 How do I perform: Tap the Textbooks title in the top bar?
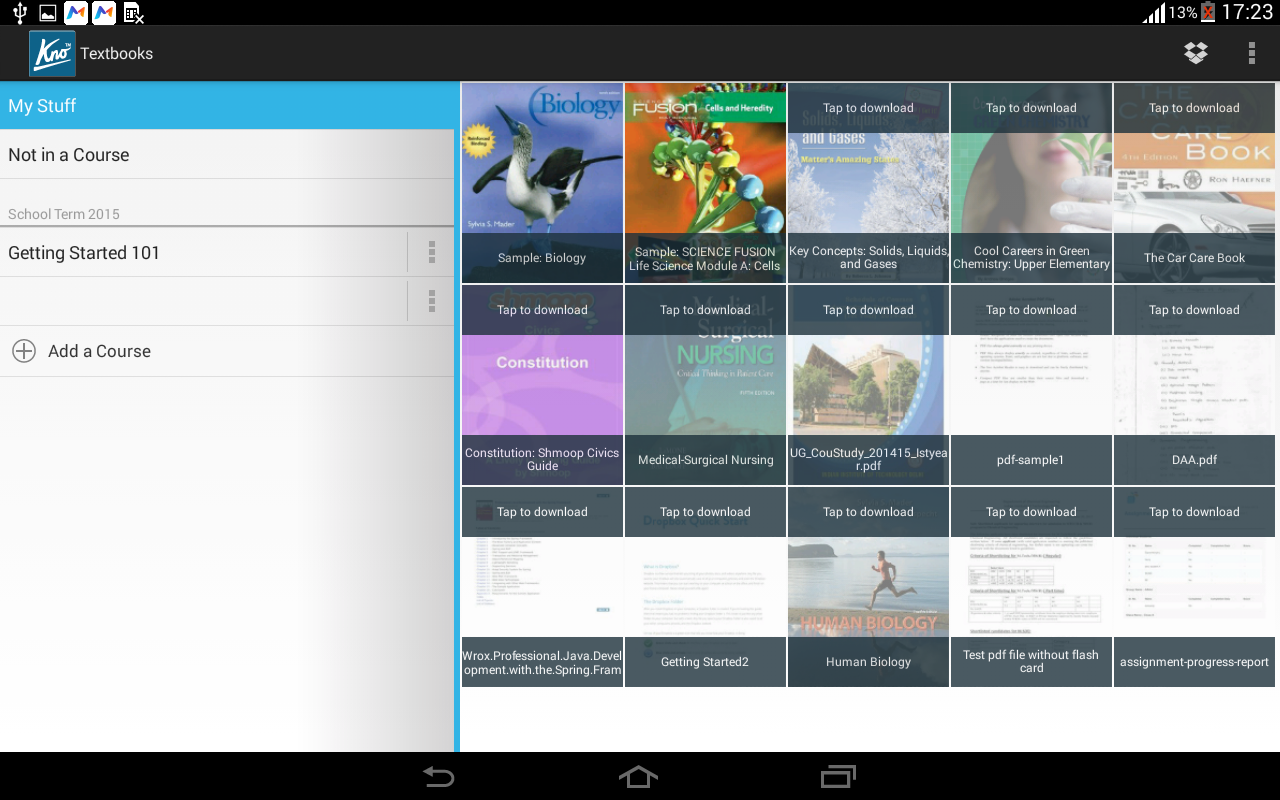[117, 53]
